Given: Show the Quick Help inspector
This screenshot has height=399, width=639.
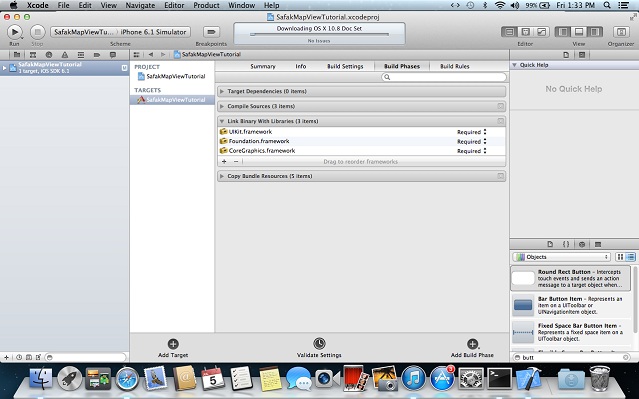Looking at the screenshot, I should [582, 55].
